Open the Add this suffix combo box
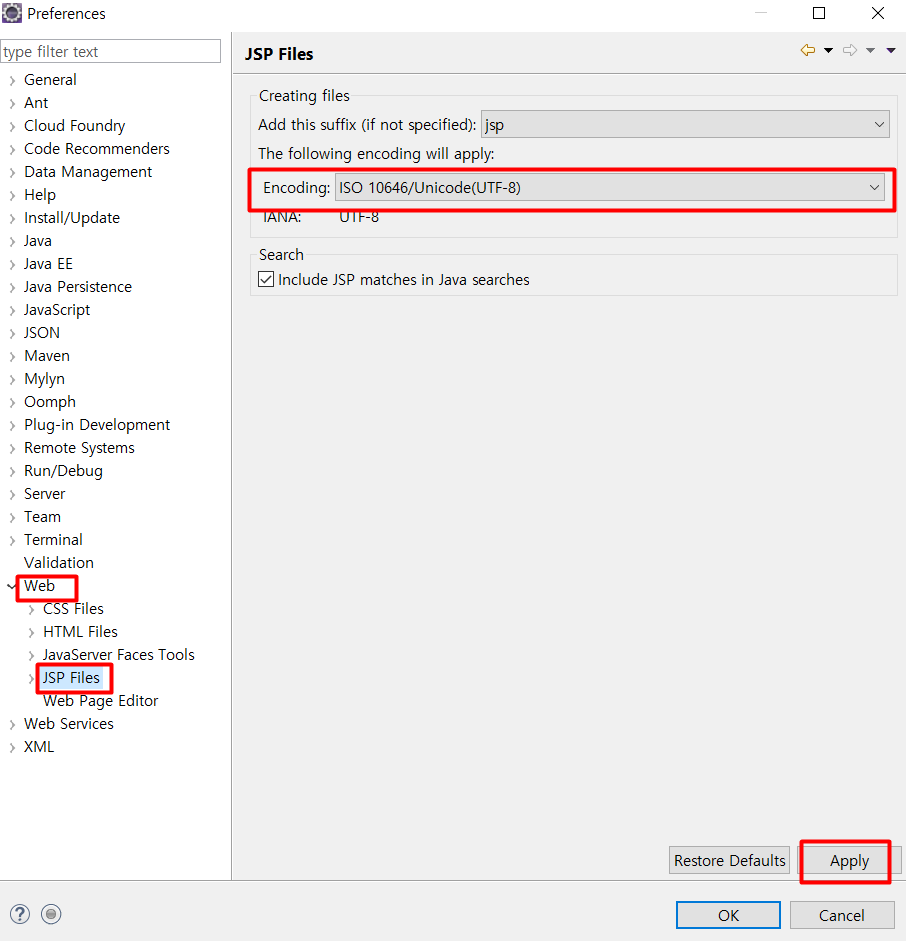This screenshot has width=906, height=941. 685,124
